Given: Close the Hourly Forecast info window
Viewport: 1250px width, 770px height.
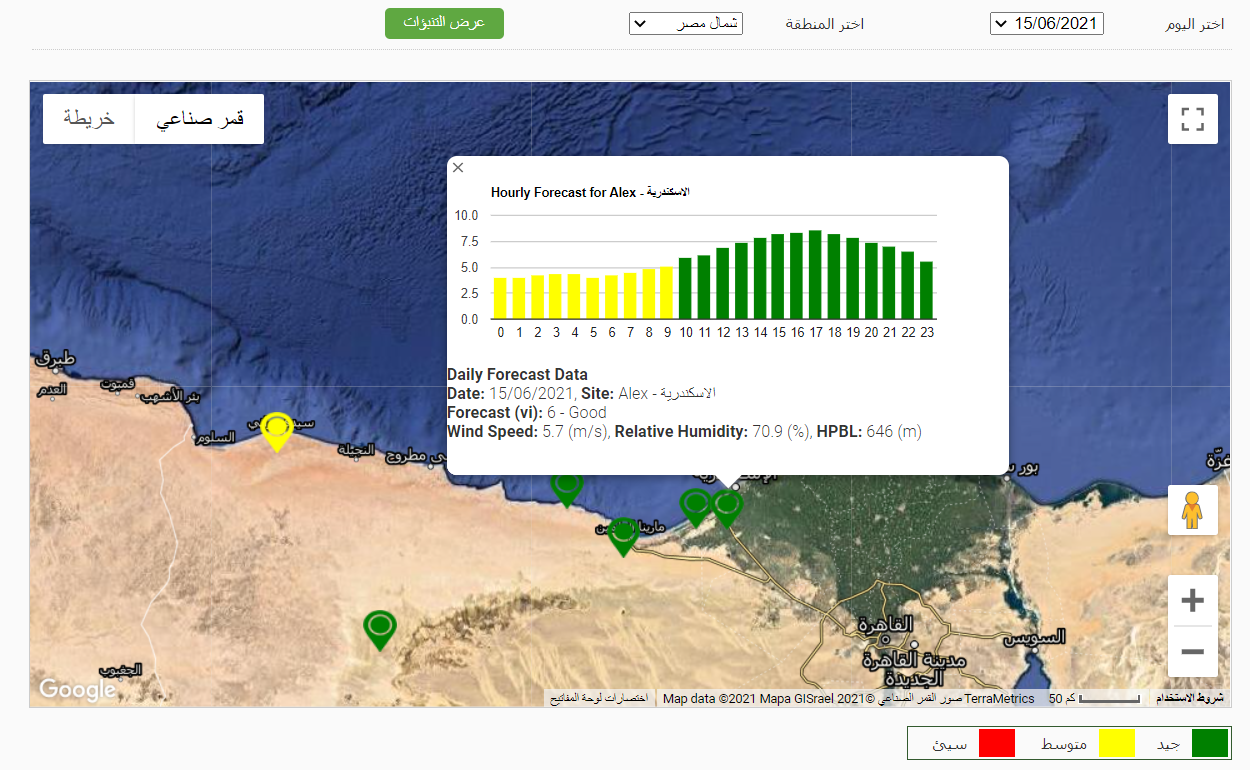Looking at the screenshot, I should click(x=458, y=168).
